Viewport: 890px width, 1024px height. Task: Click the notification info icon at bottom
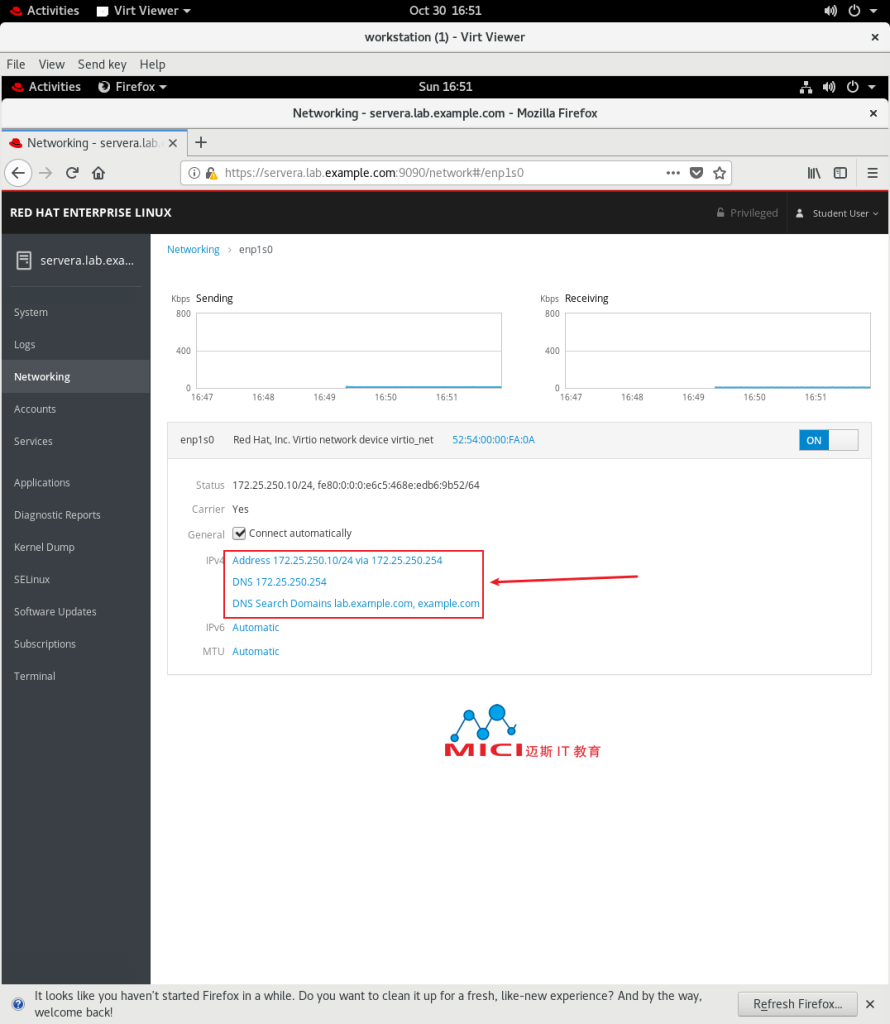coord(18,1004)
